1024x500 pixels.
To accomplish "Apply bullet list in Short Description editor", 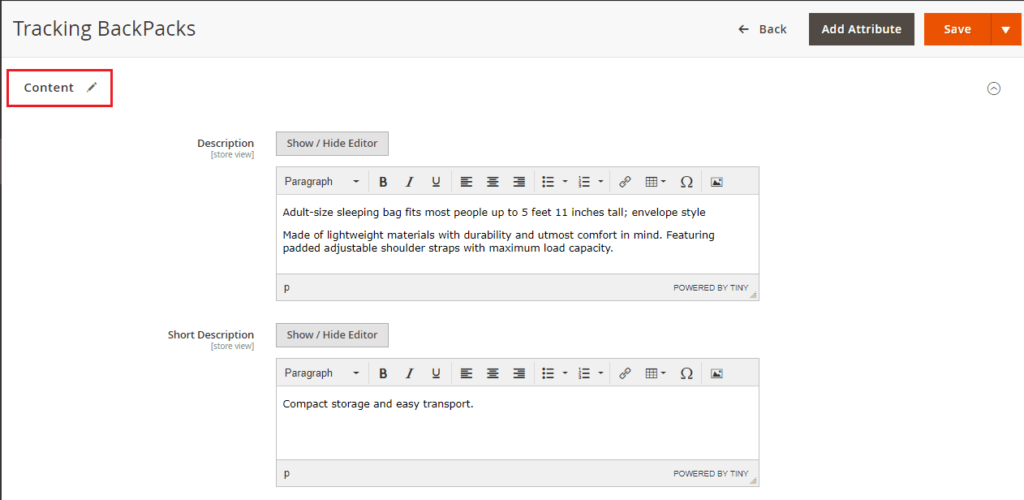I will click(549, 373).
